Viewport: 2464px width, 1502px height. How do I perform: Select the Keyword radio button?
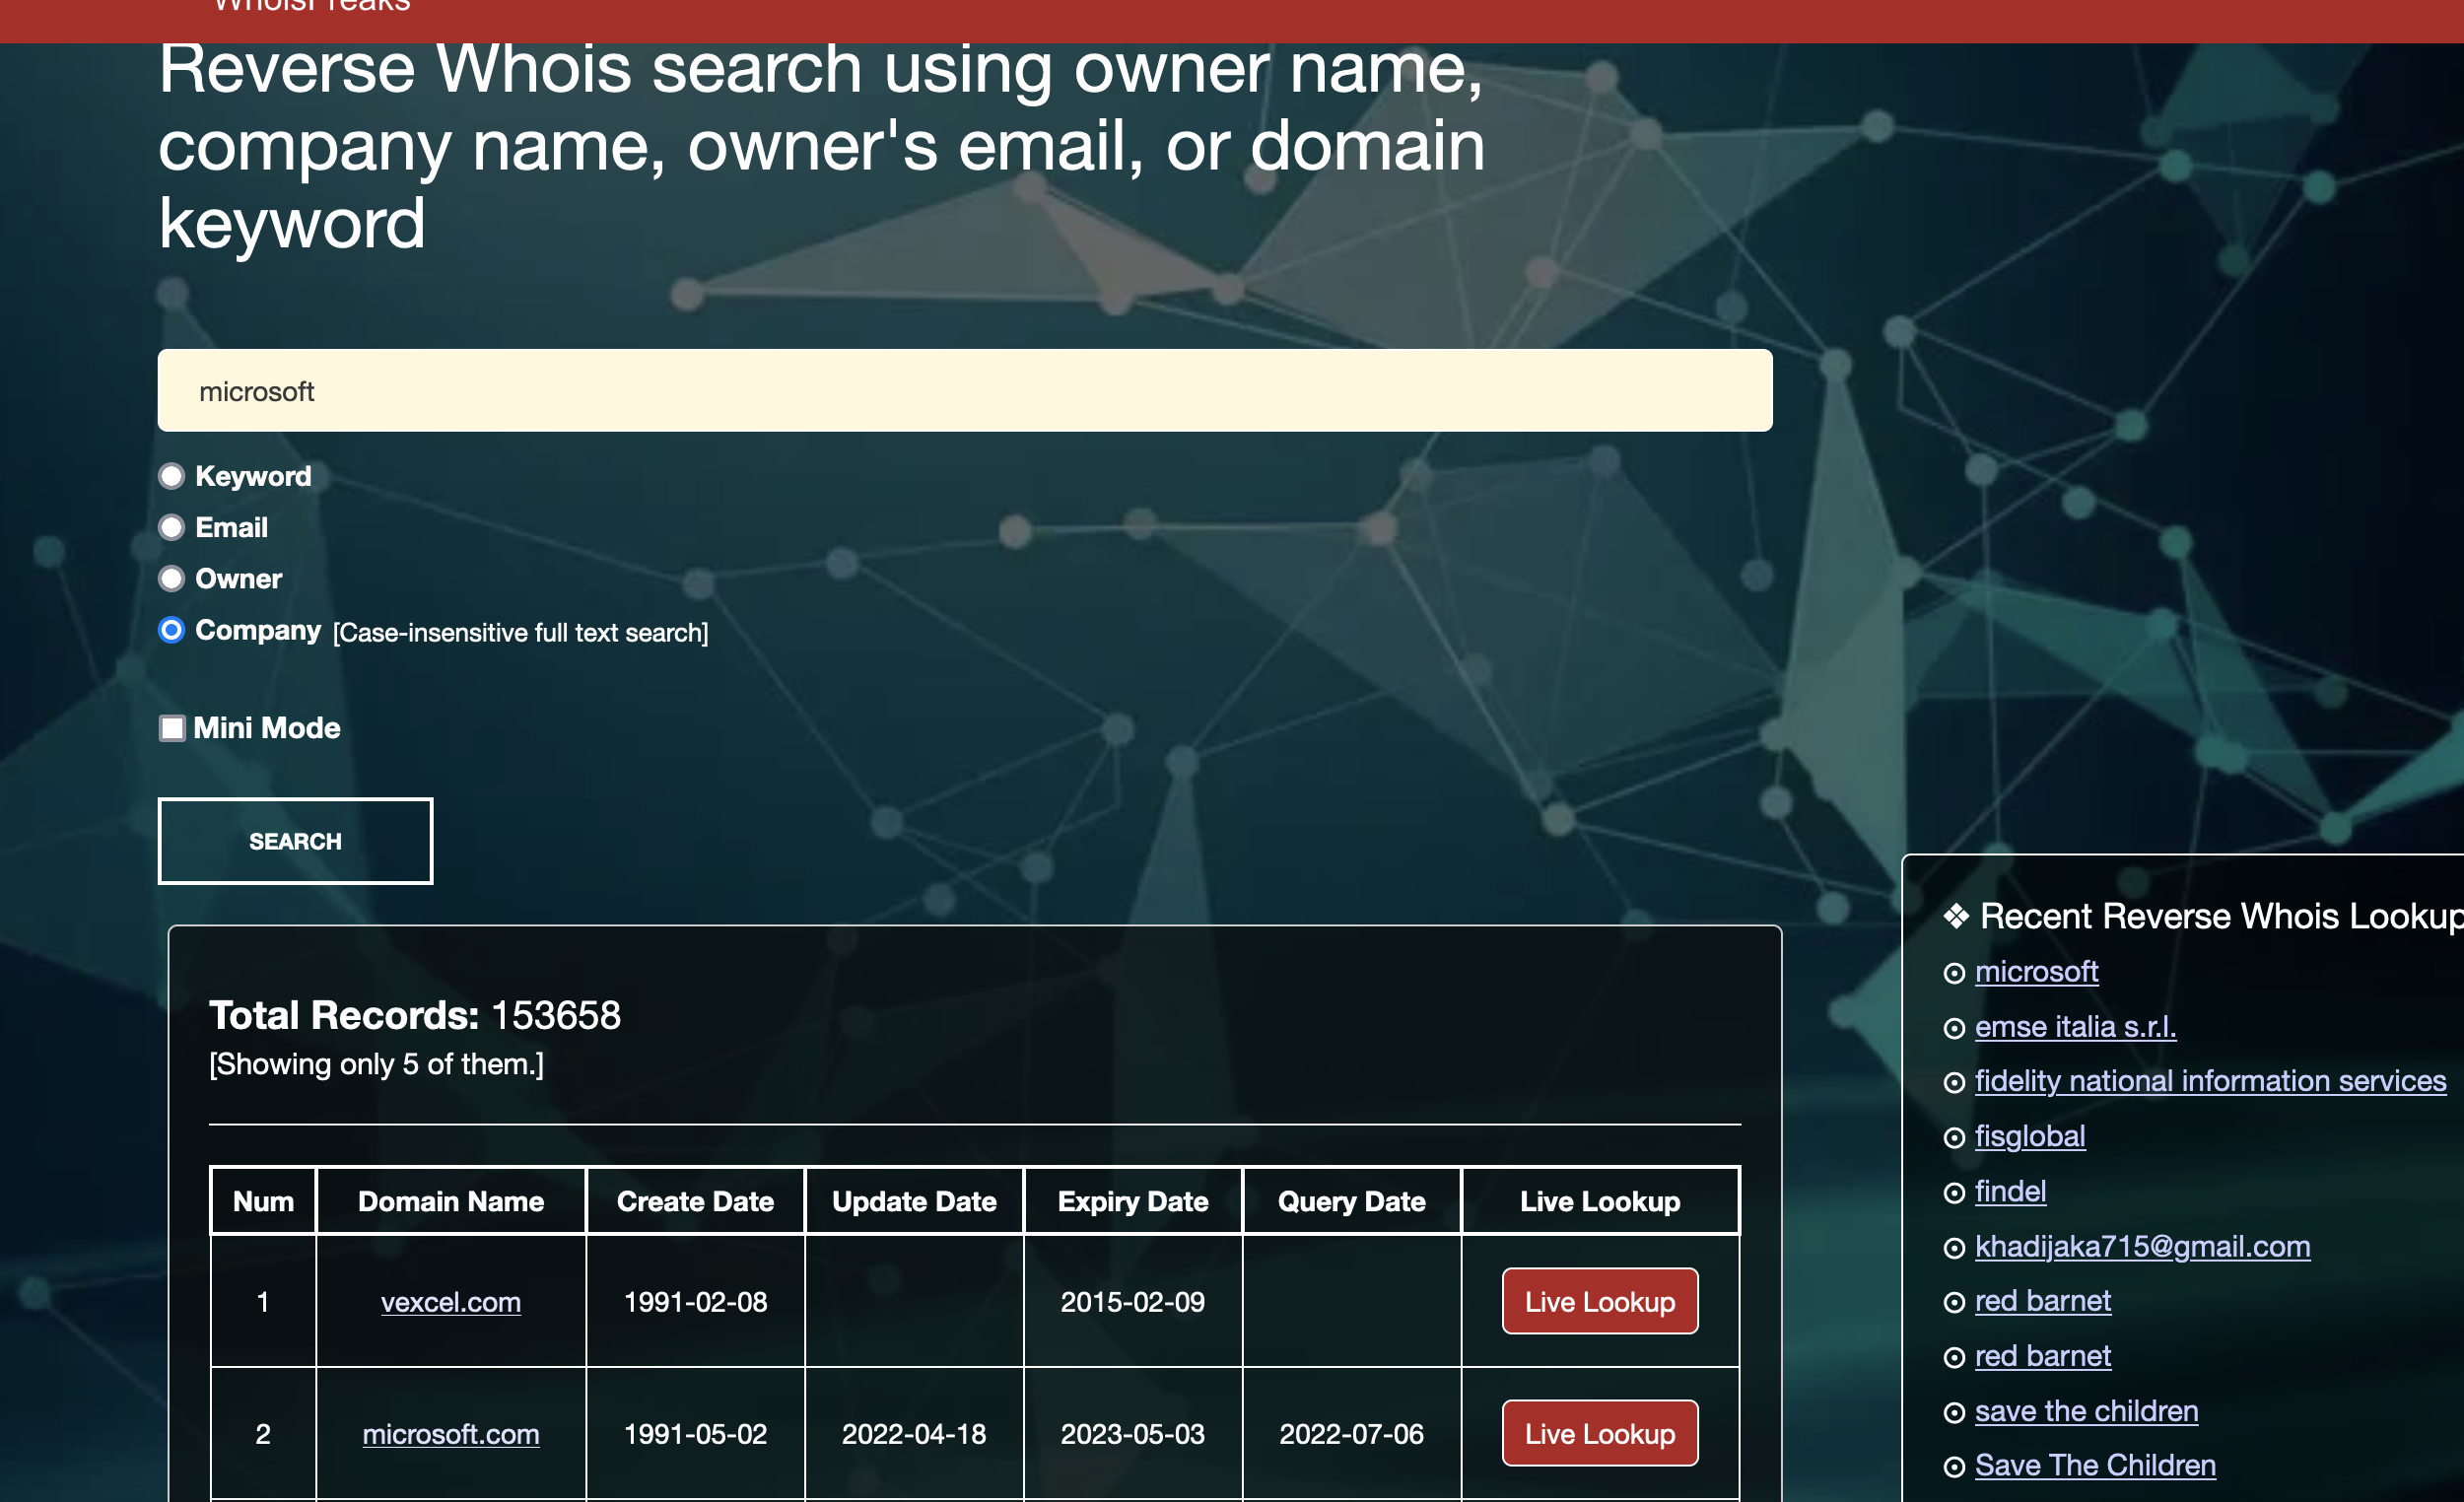[172, 476]
